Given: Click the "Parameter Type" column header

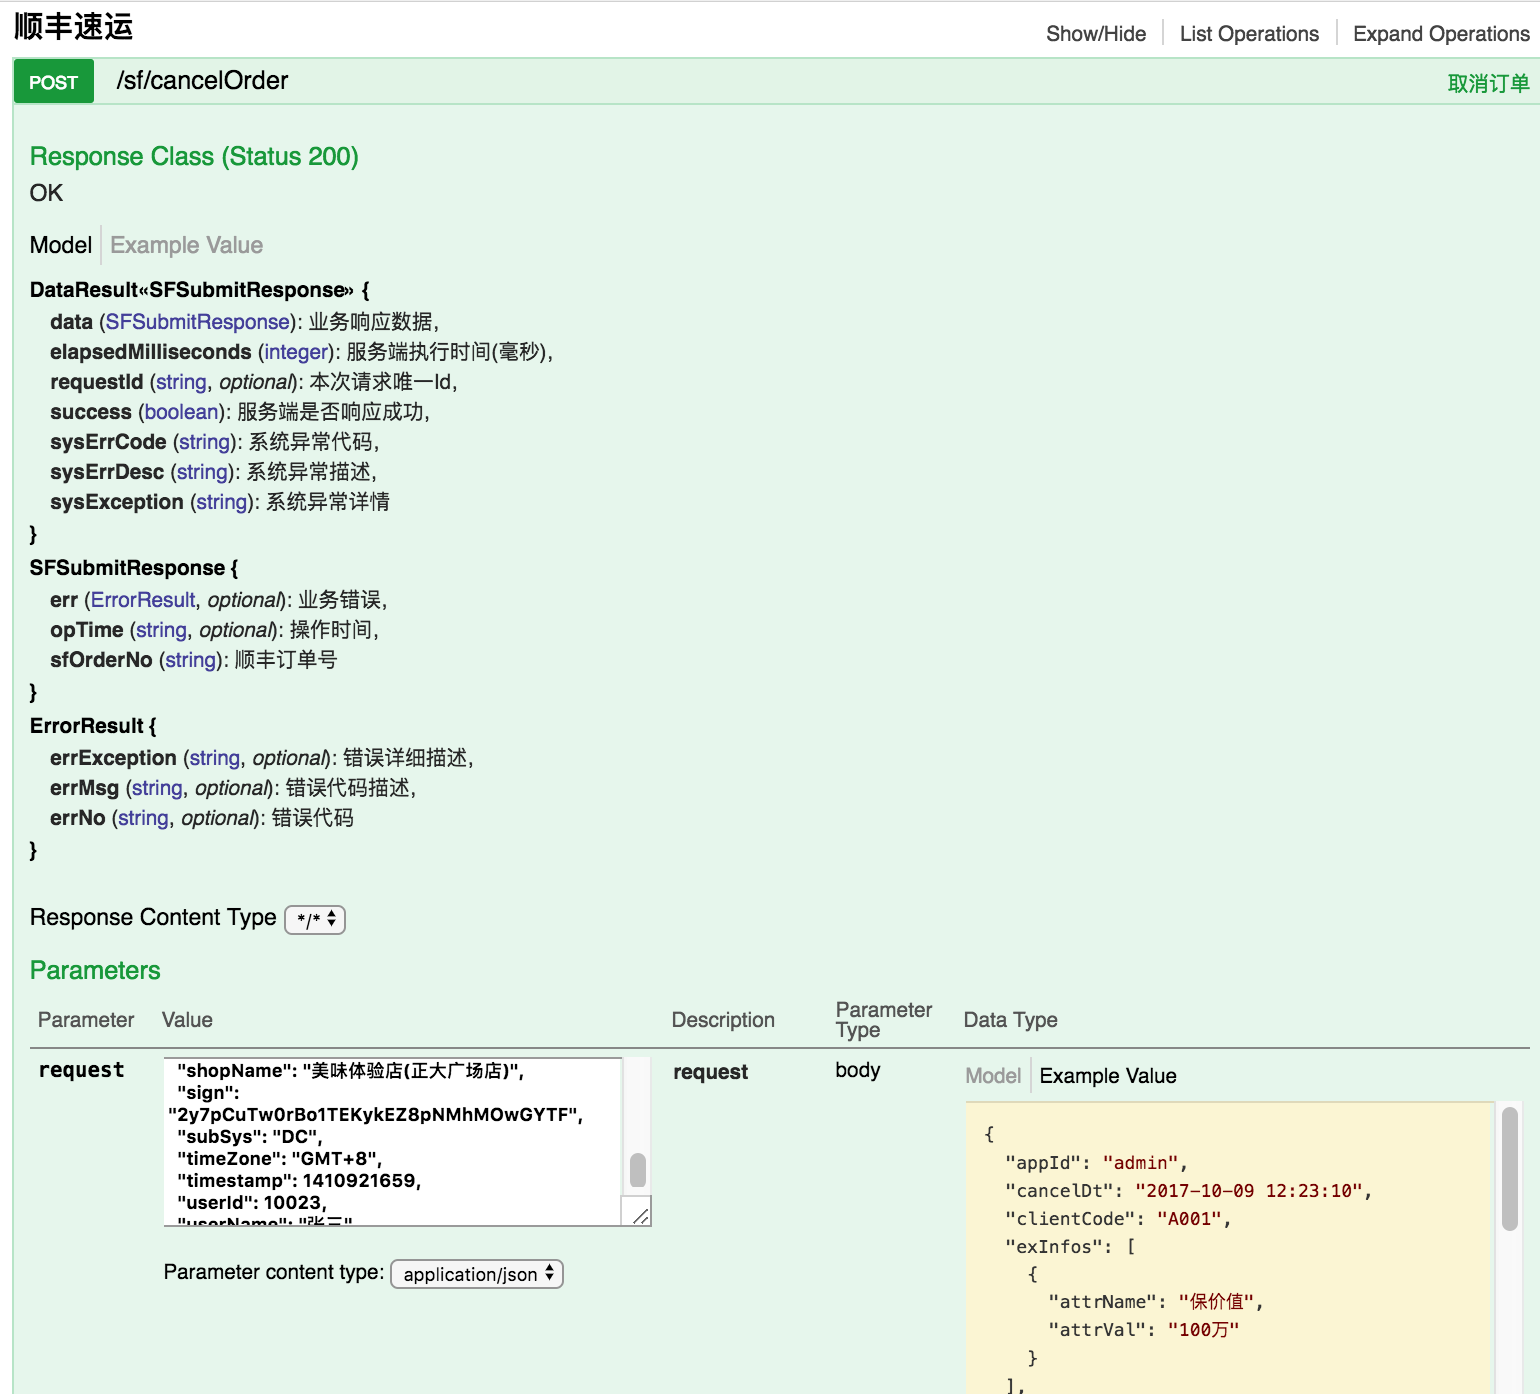Looking at the screenshot, I should (x=884, y=1020).
